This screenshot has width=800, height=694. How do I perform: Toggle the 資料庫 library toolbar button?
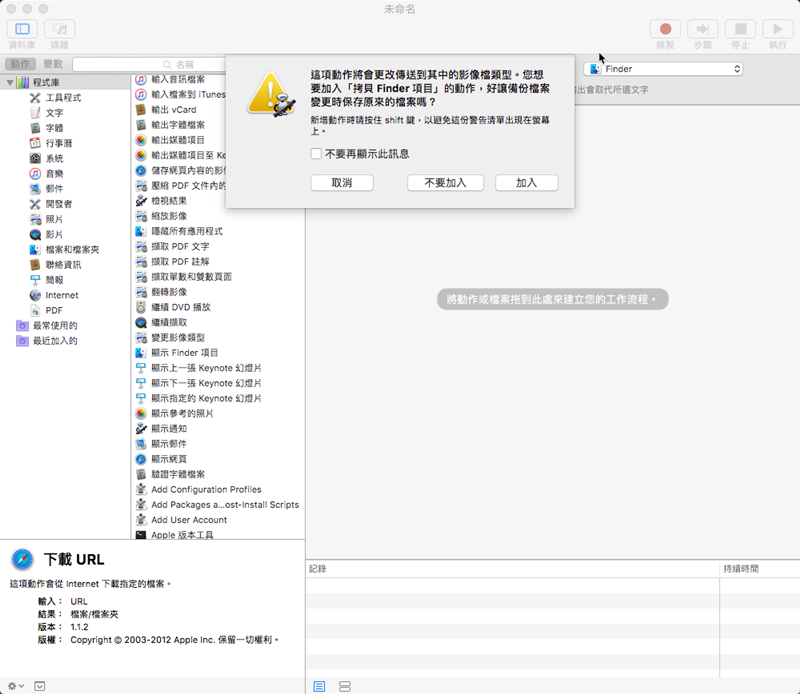pyautogui.click(x=22, y=29)
